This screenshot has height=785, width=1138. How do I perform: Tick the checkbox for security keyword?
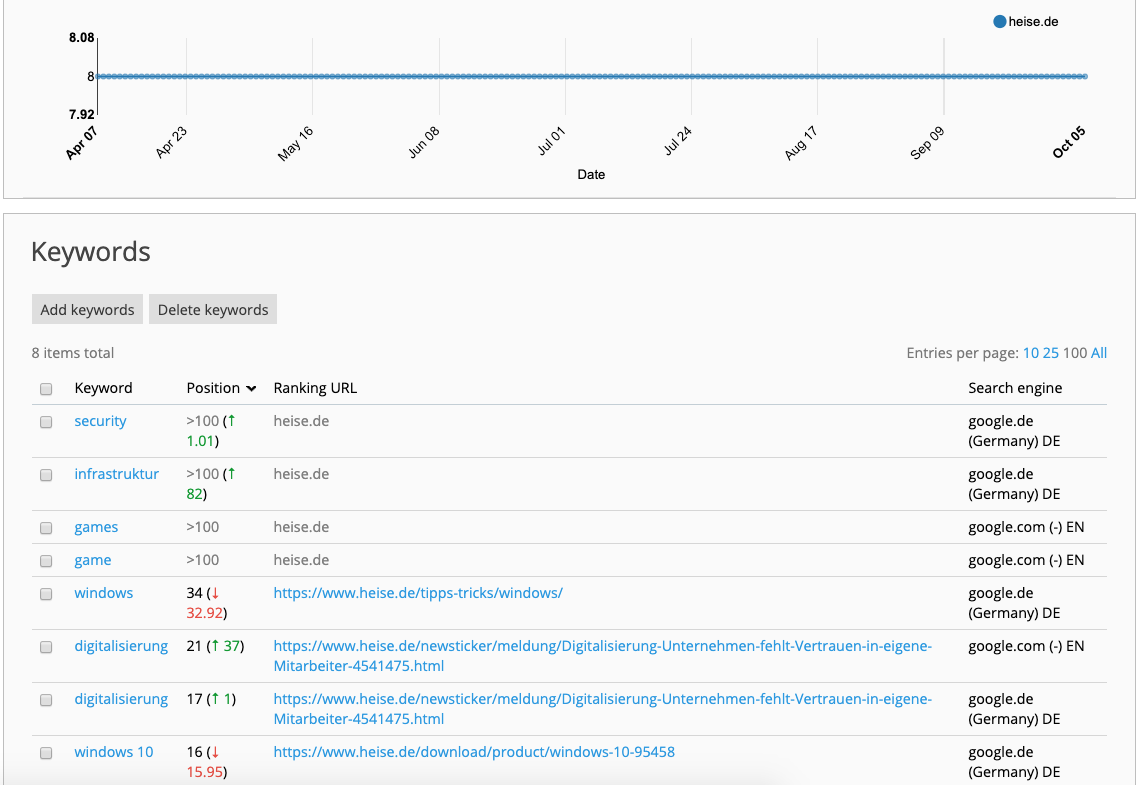[x=46, y=422]
